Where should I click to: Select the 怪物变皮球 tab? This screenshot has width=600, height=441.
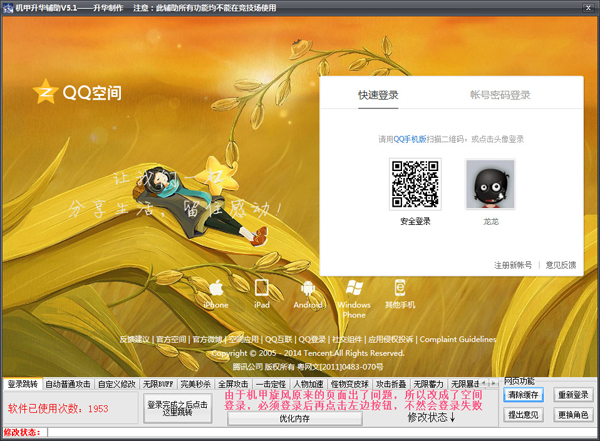click(350, 384)
